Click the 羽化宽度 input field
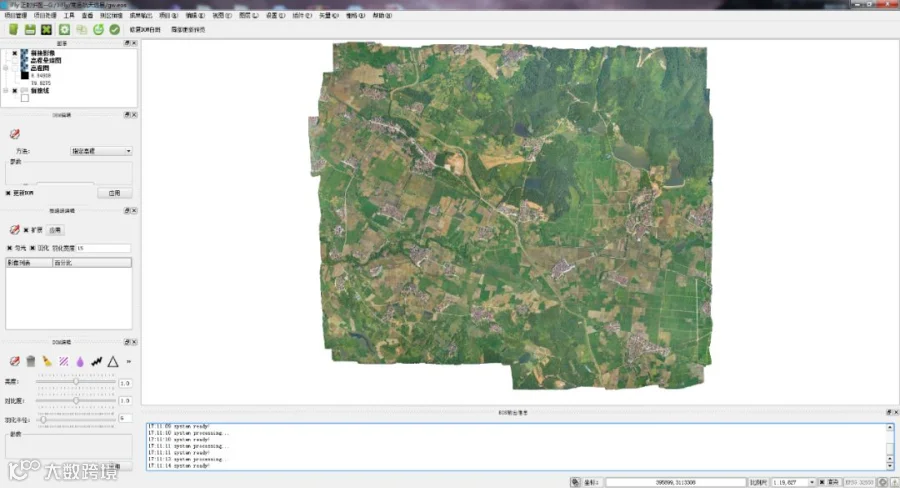 click(x=103, y=248)
